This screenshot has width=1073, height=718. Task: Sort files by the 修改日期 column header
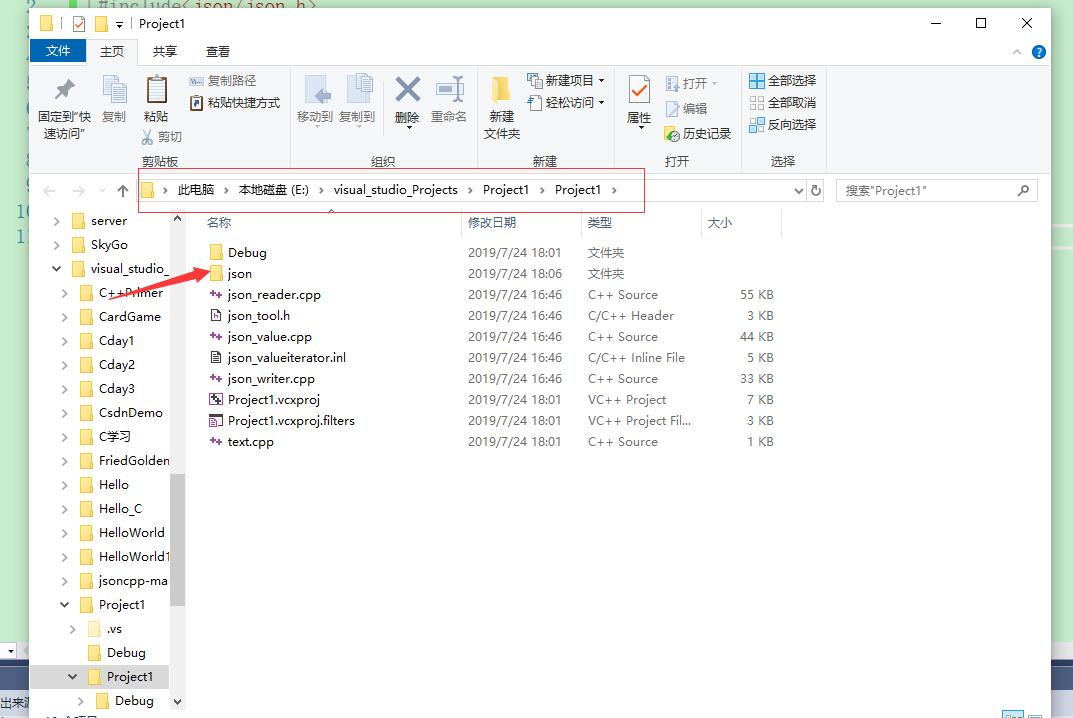pos(494,222)
